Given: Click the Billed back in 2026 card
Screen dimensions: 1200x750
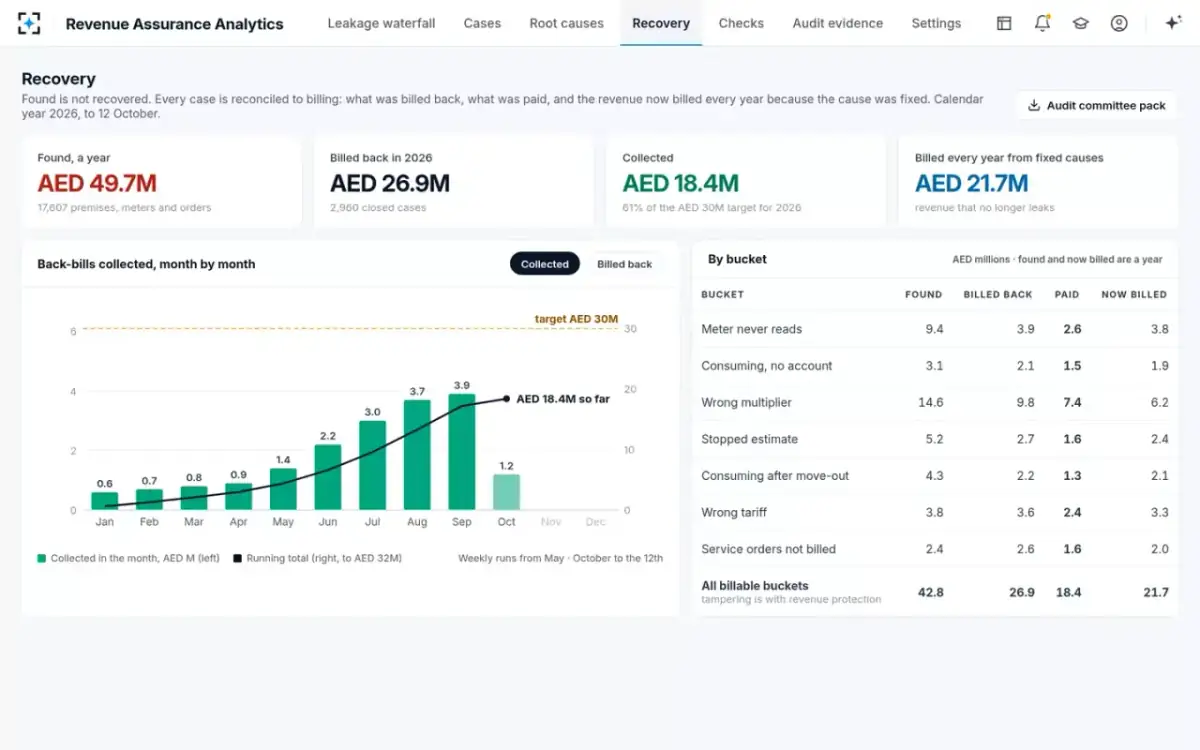Looking at the screenshot, I should tap(453, 183).
